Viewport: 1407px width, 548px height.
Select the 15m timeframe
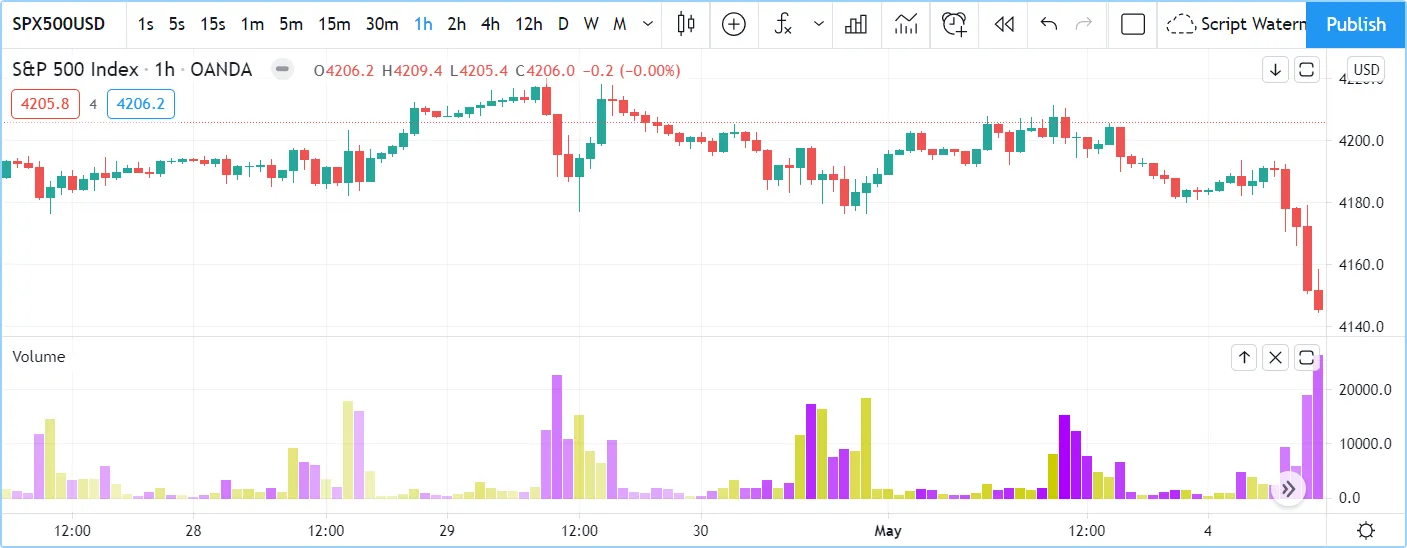[333, 24]
